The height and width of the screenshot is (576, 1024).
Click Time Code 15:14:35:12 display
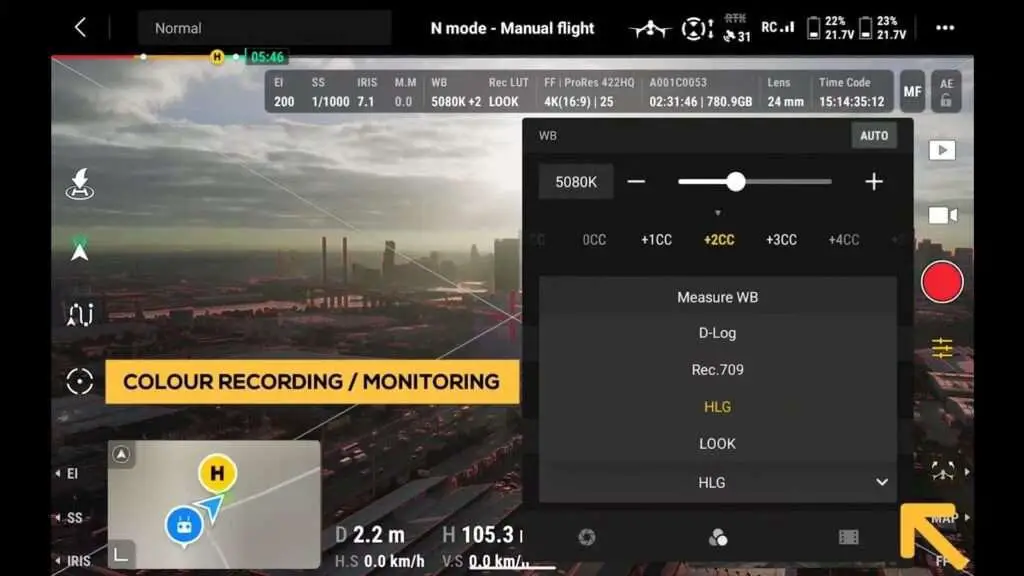[x=852, y=92]
